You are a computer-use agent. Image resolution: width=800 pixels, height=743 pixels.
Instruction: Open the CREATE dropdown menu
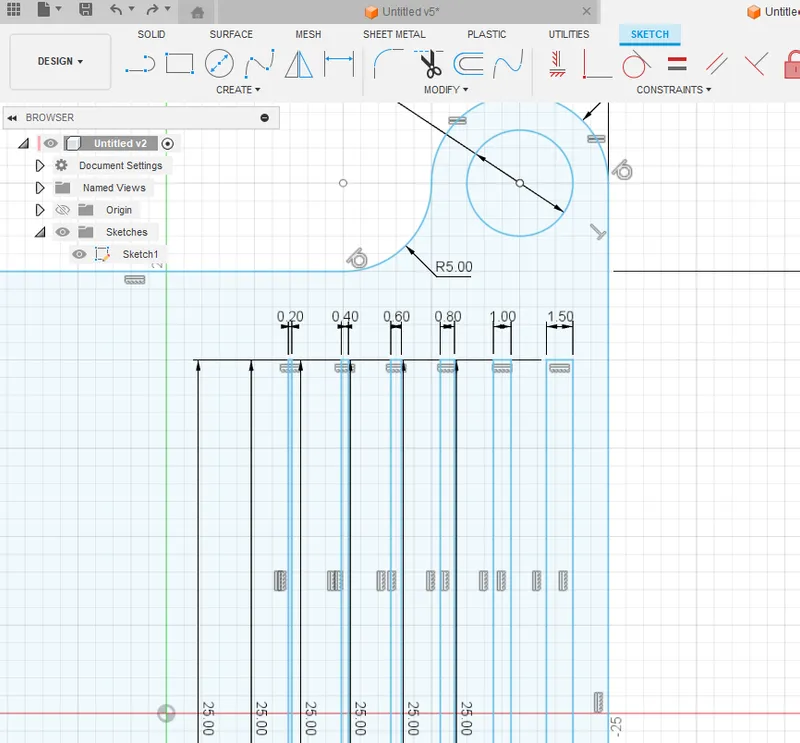pos(238,90)
